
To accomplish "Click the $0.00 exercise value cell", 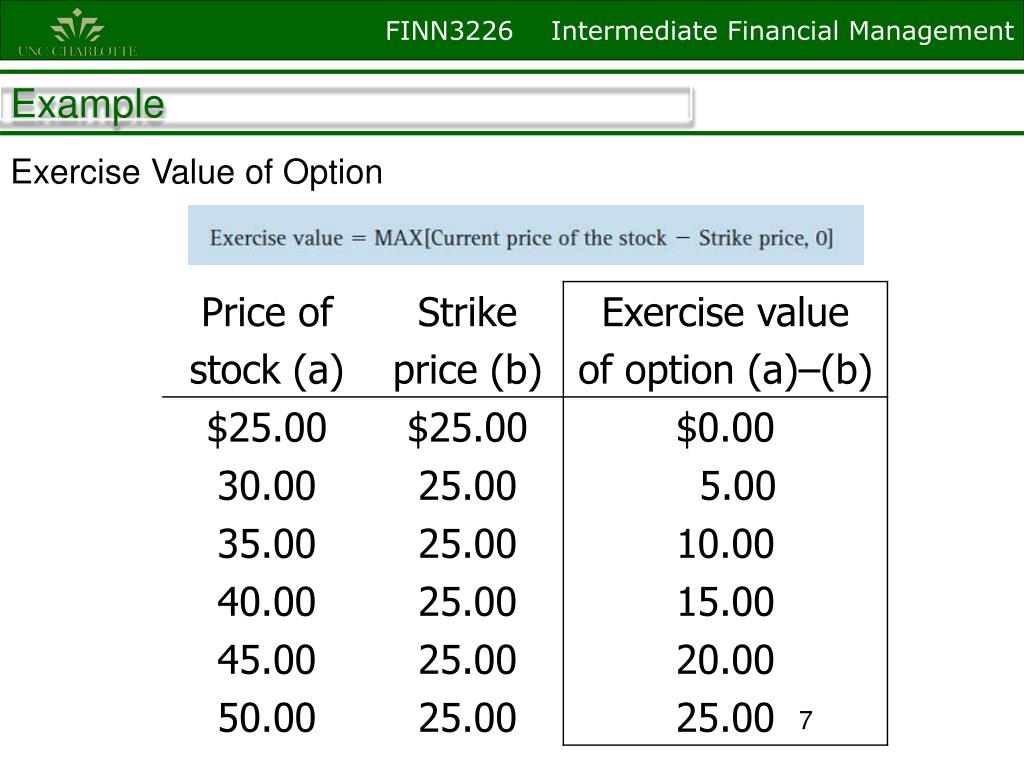I will pyautogui.click(x=725, y=428).
